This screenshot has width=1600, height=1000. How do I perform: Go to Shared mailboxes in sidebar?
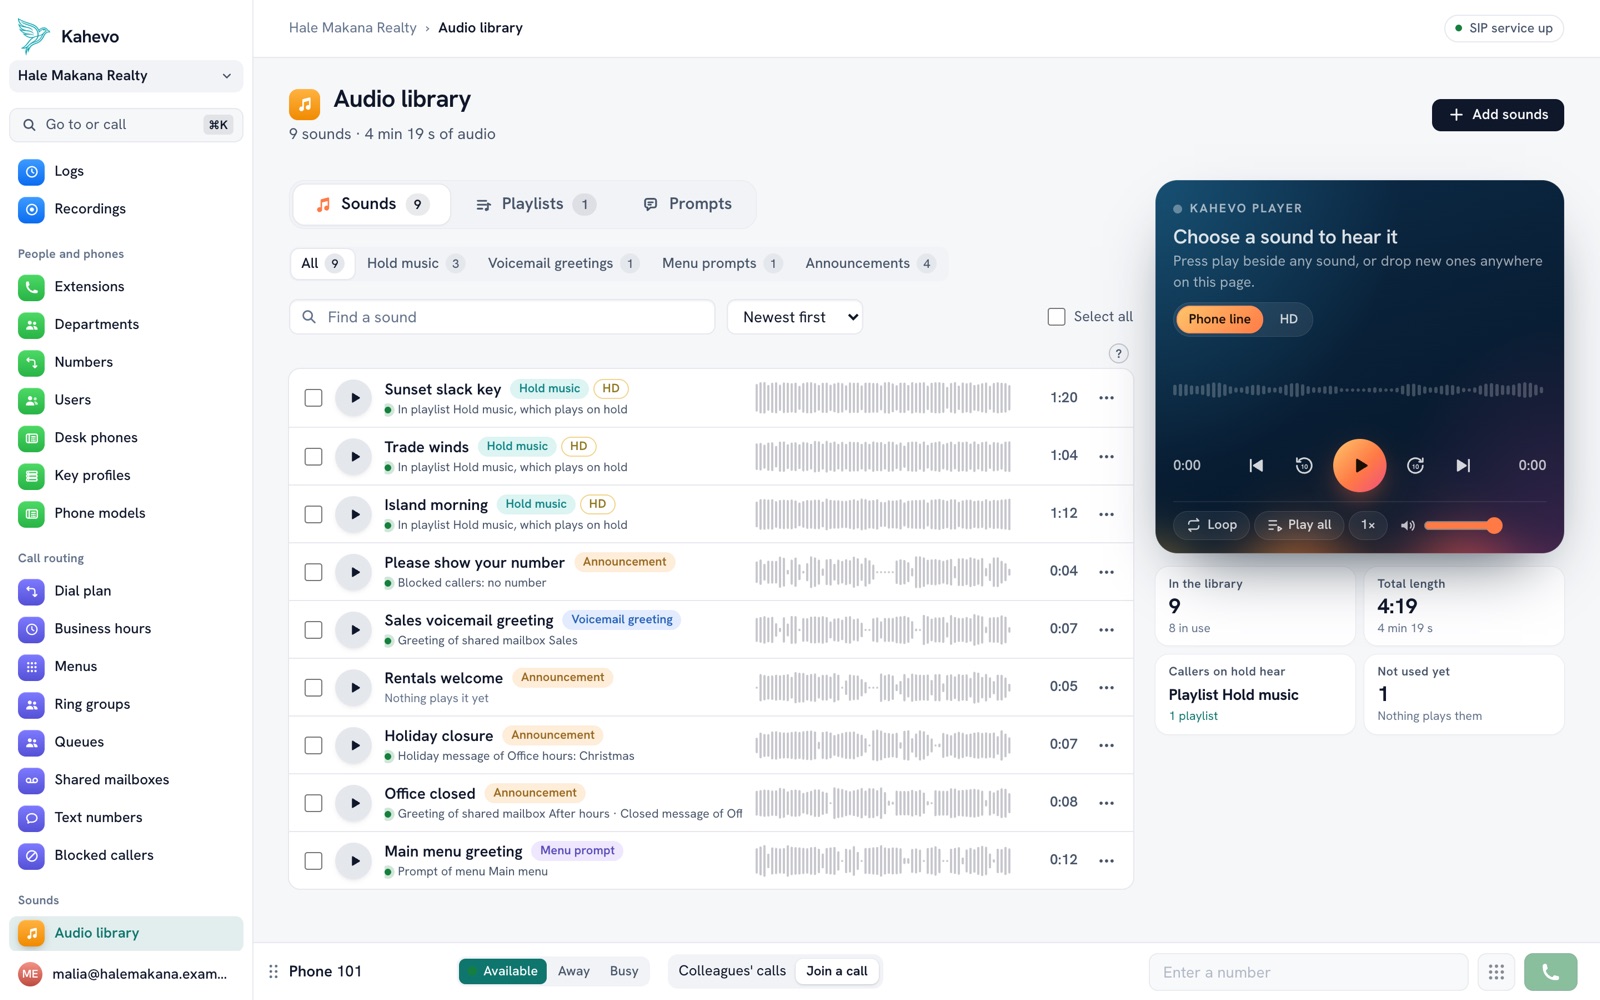click(126, 780)
